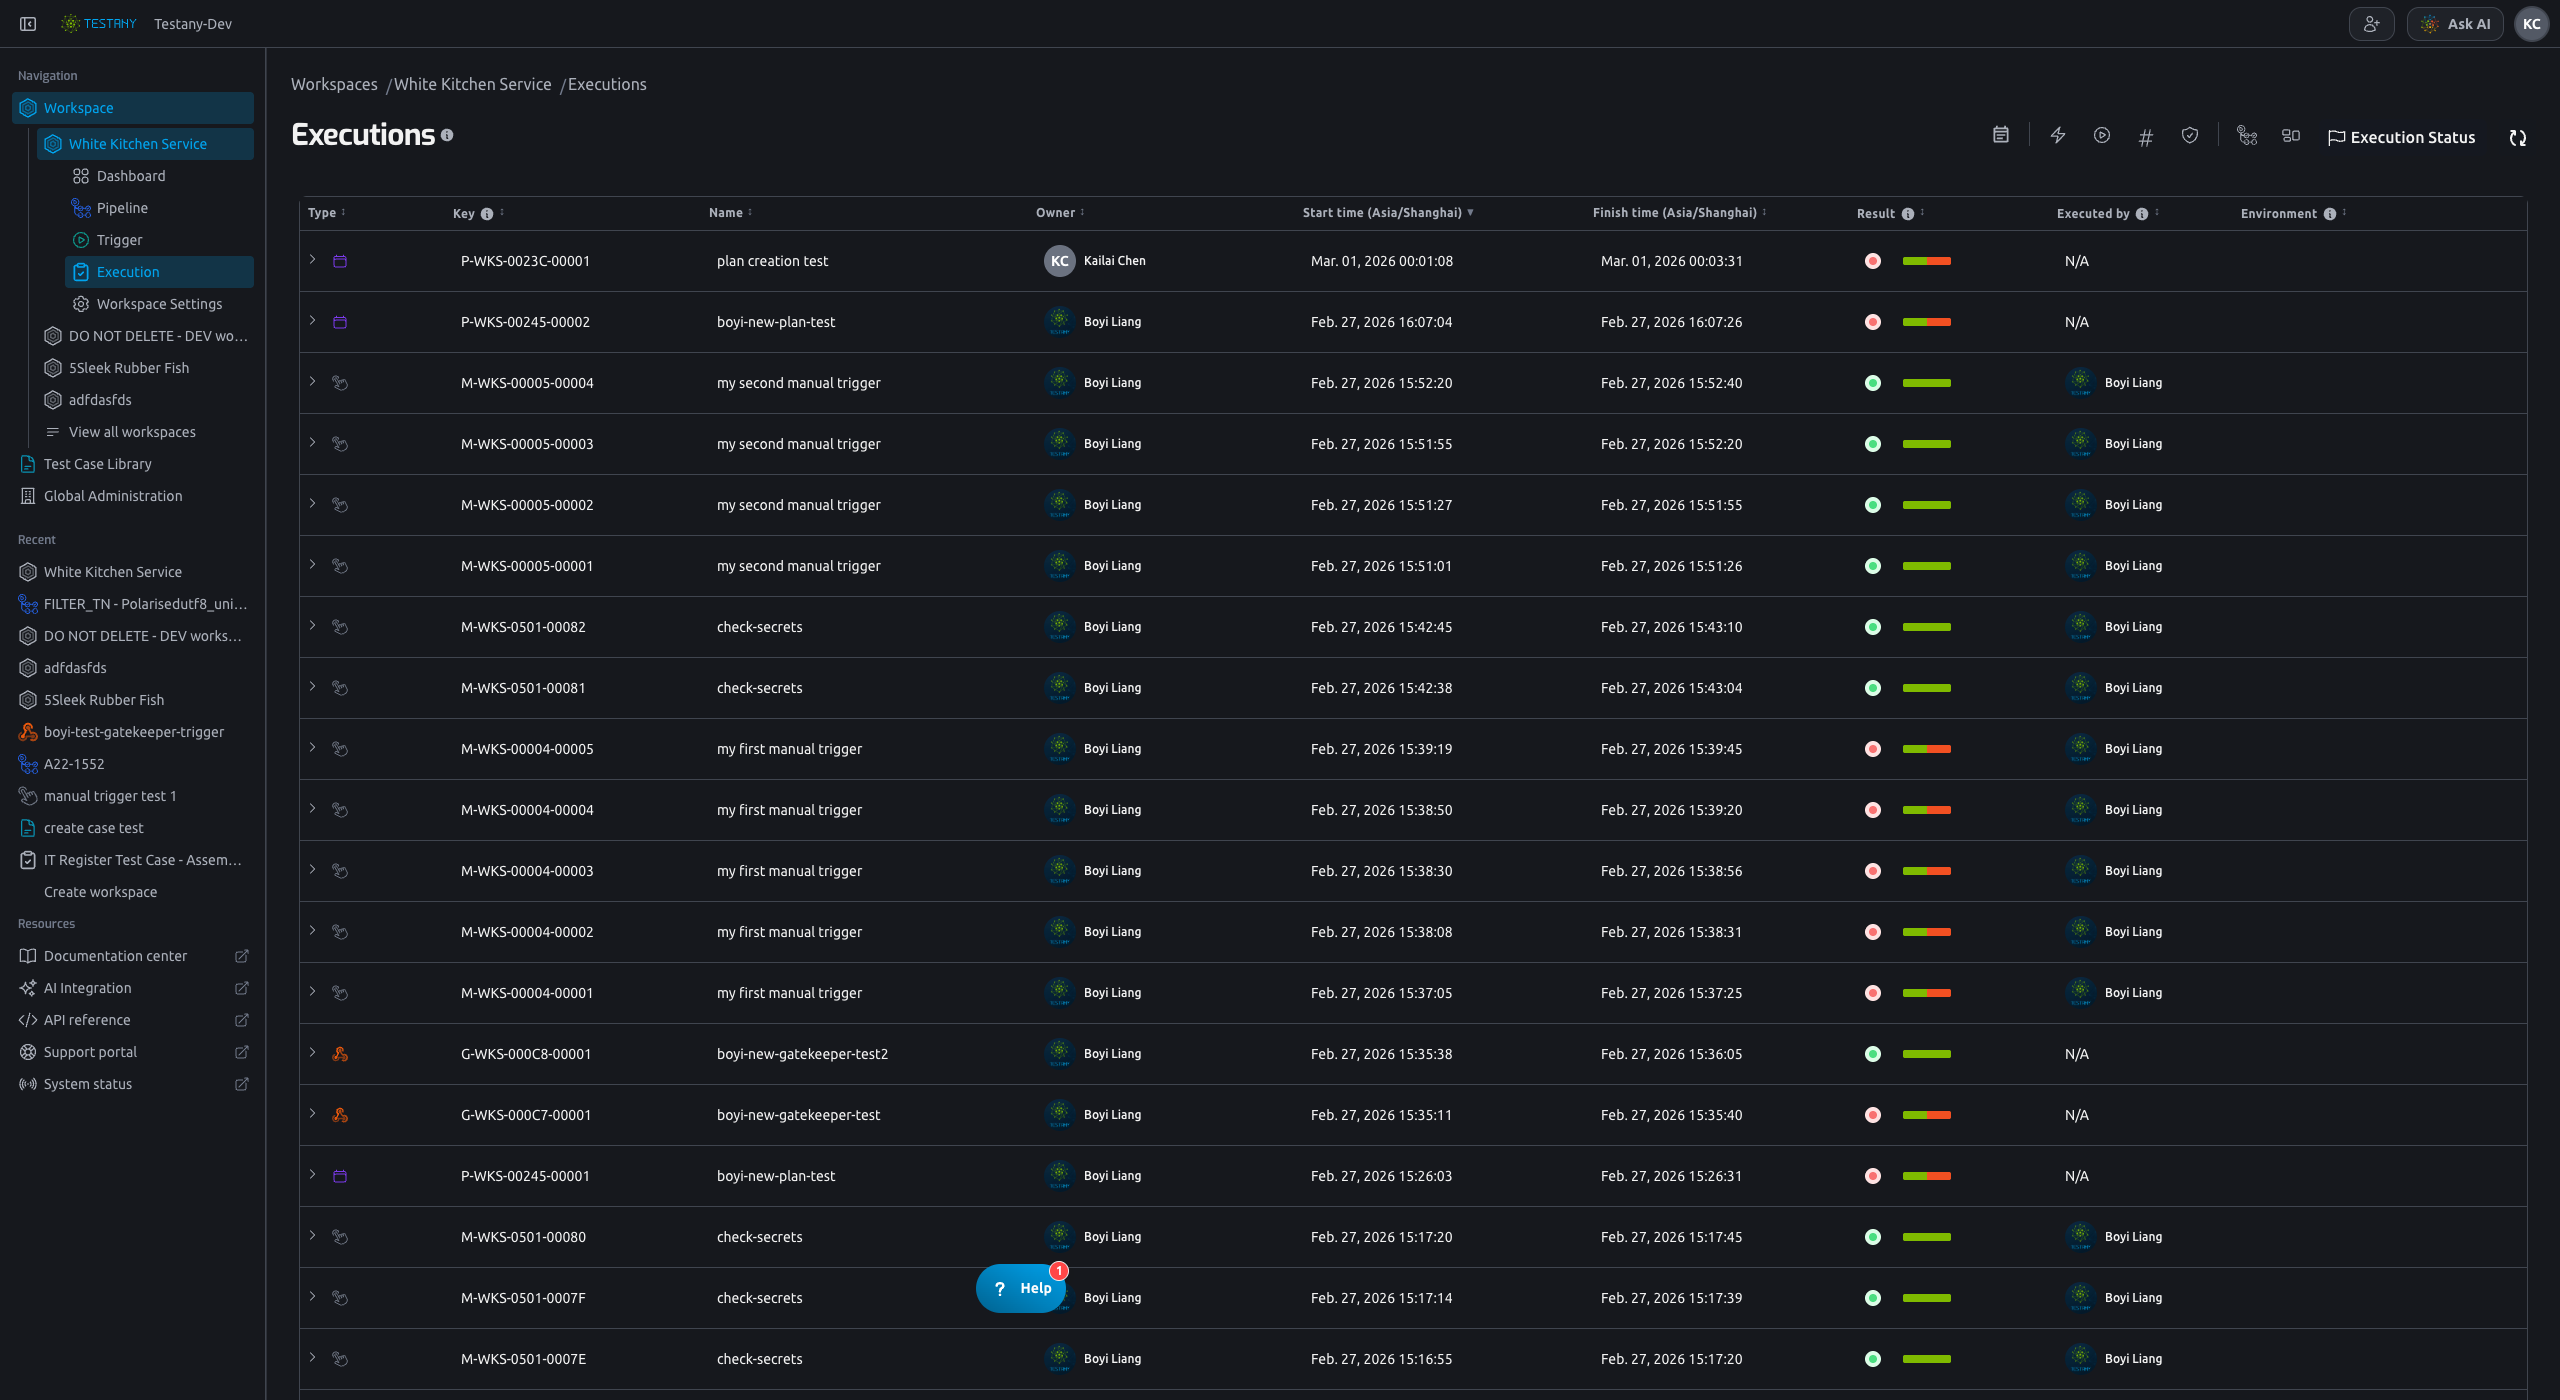Click the info icon next to Environment

tap(2330, 214)
